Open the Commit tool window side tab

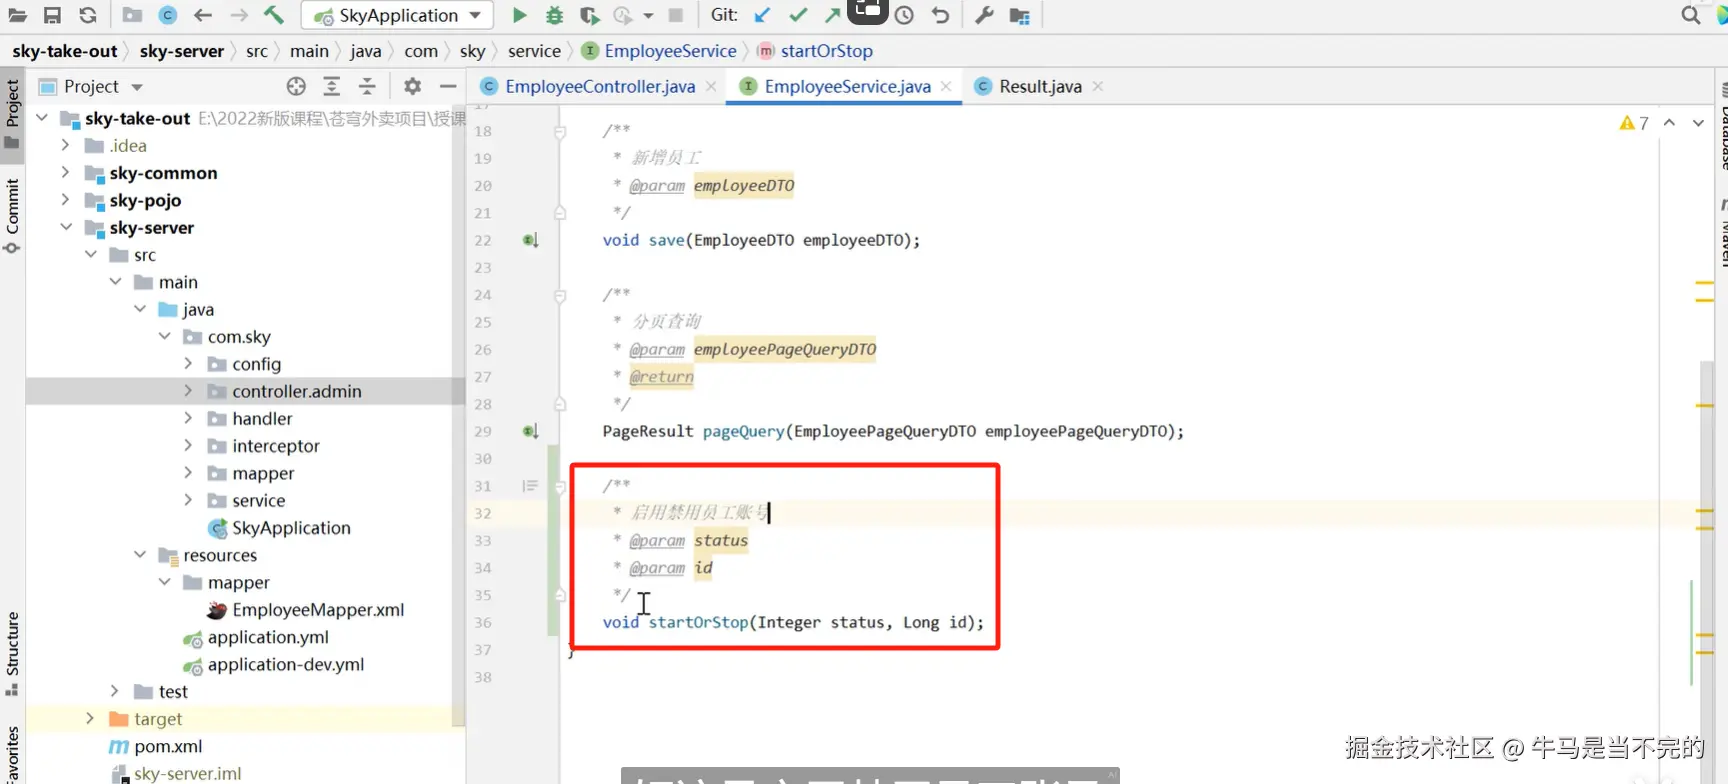click(12, 216)
